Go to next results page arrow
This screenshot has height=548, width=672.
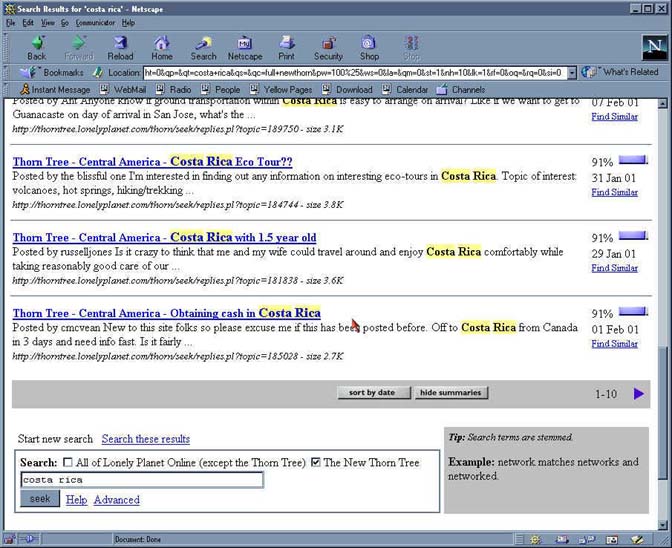click(x=639, y=393)
